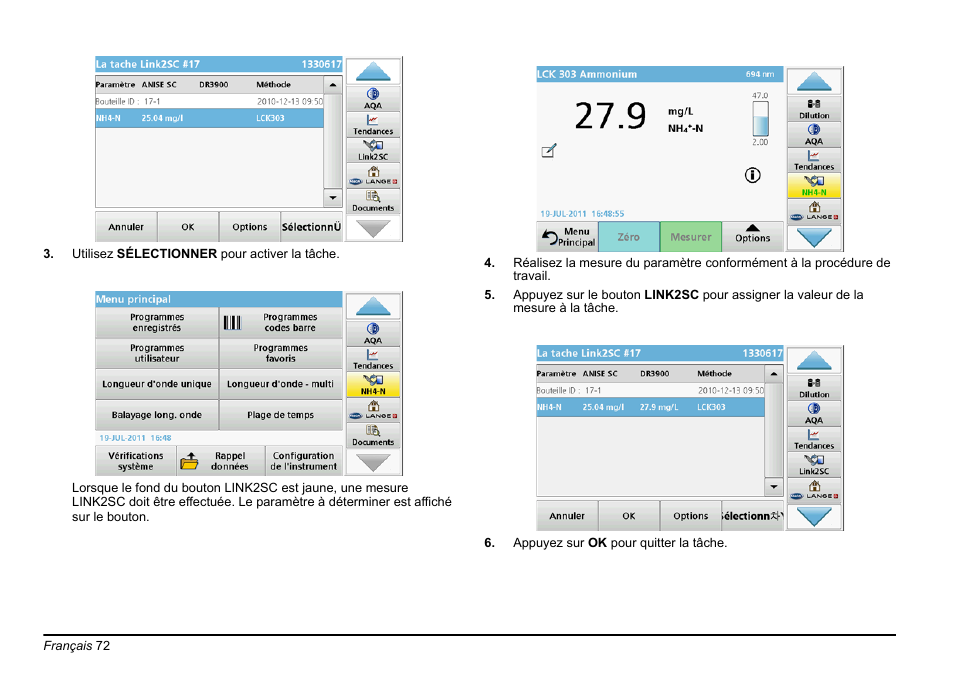Open Link2SC icon in step 3 task screen
The width and height of the screenshot is (954, 674).
coord(373,150)
